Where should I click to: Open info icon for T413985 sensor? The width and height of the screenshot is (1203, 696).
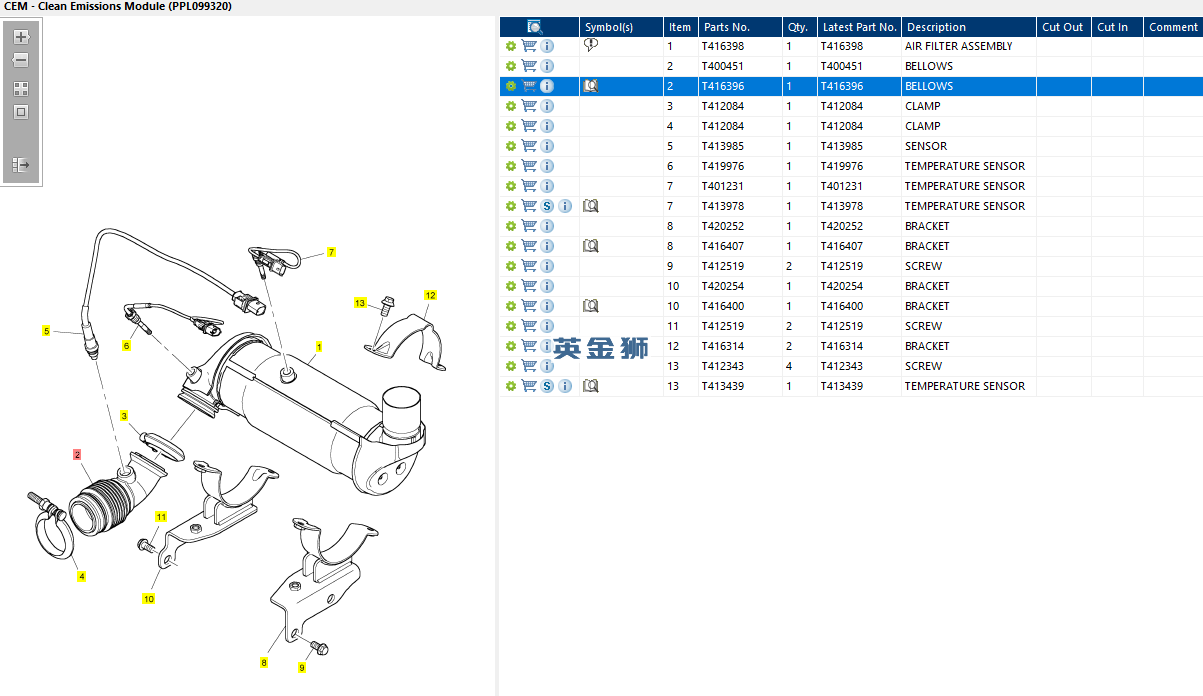coord(547,146)
